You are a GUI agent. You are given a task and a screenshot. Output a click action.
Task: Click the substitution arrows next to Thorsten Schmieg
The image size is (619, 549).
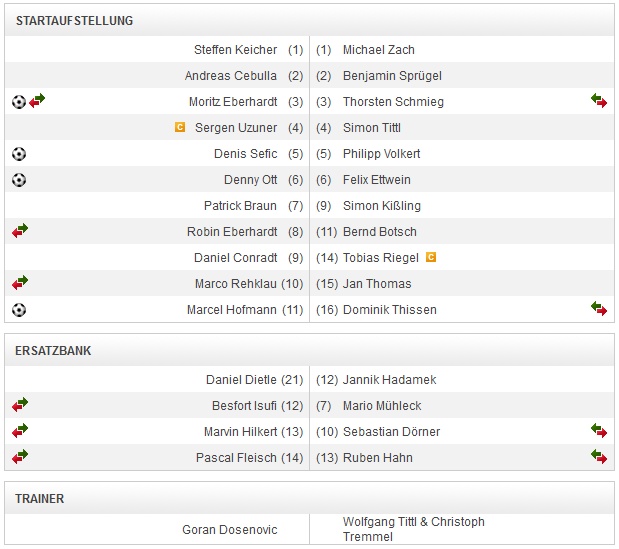pos(599,101)
